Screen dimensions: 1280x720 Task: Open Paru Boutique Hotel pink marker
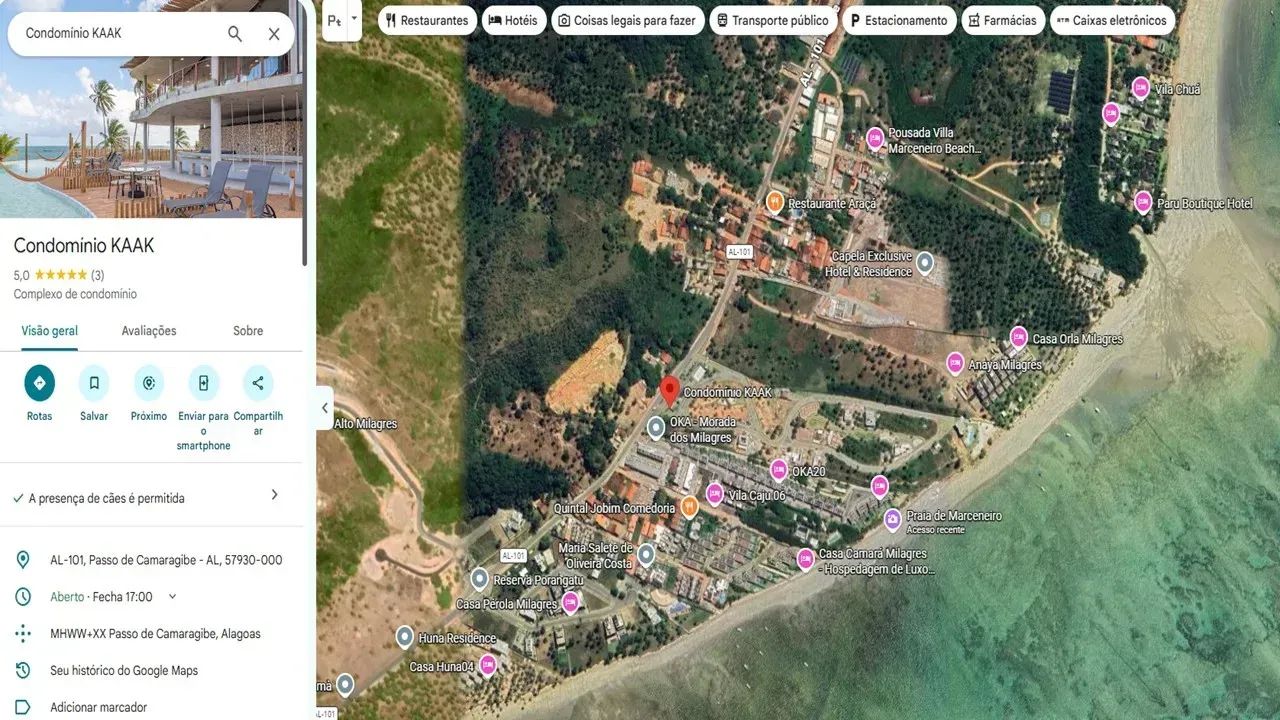point(1143,202)
